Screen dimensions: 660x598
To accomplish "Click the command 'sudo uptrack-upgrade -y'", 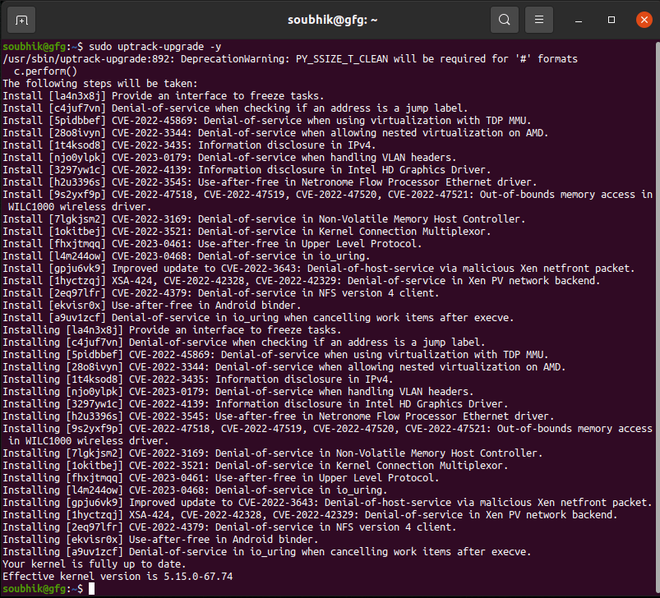I will coord(155,46).
